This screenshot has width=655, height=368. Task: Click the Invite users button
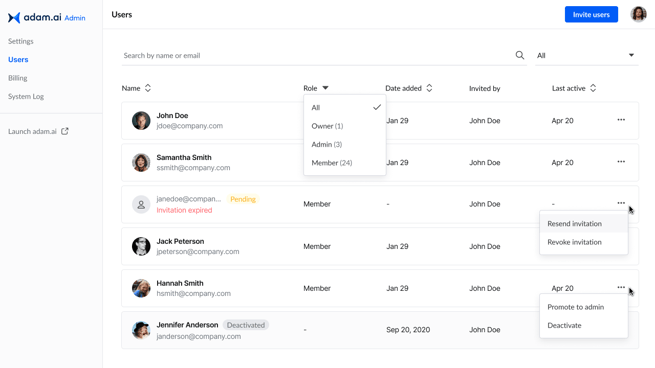591,15
